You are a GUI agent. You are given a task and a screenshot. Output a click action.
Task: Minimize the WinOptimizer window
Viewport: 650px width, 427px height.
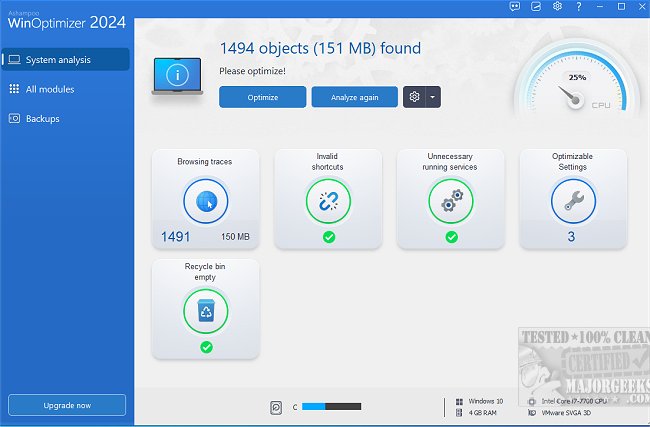600,7
